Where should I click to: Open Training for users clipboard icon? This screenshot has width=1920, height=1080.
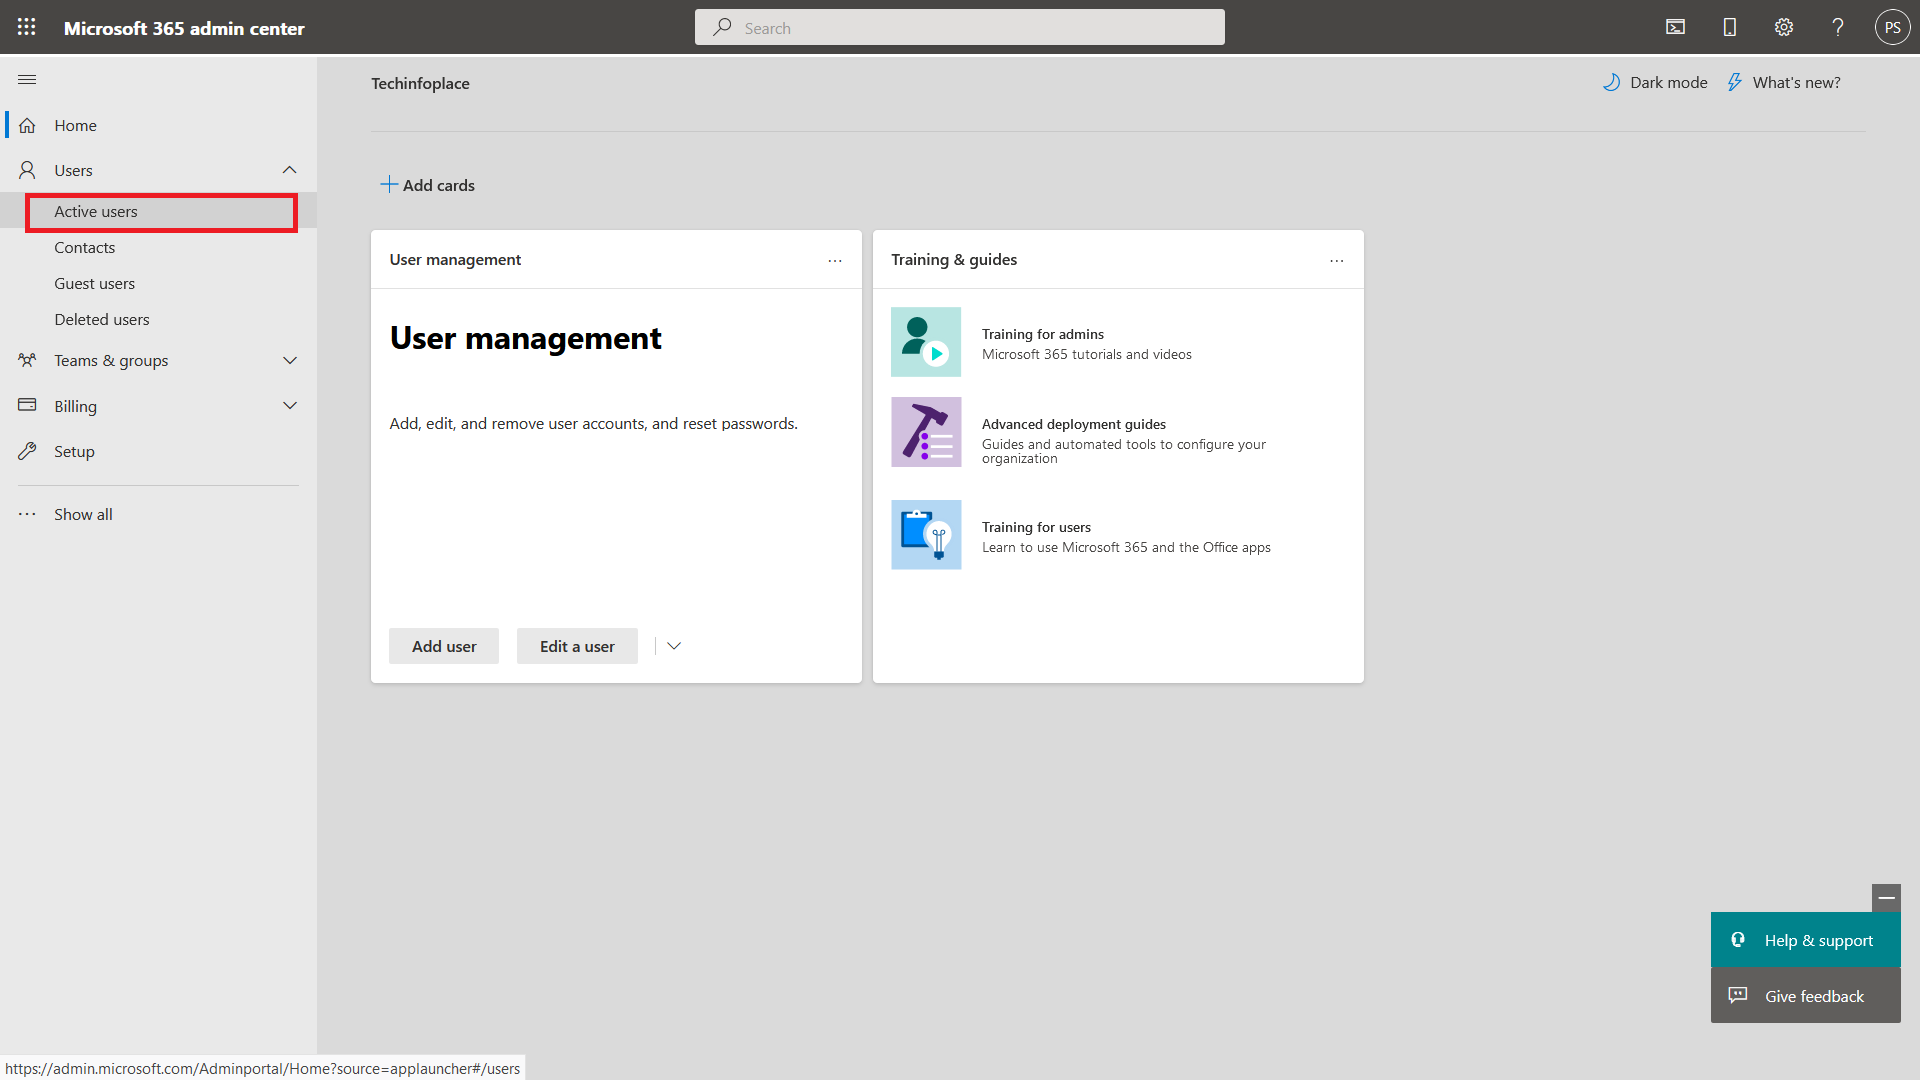pyautogui.click(x=925, y=534)
